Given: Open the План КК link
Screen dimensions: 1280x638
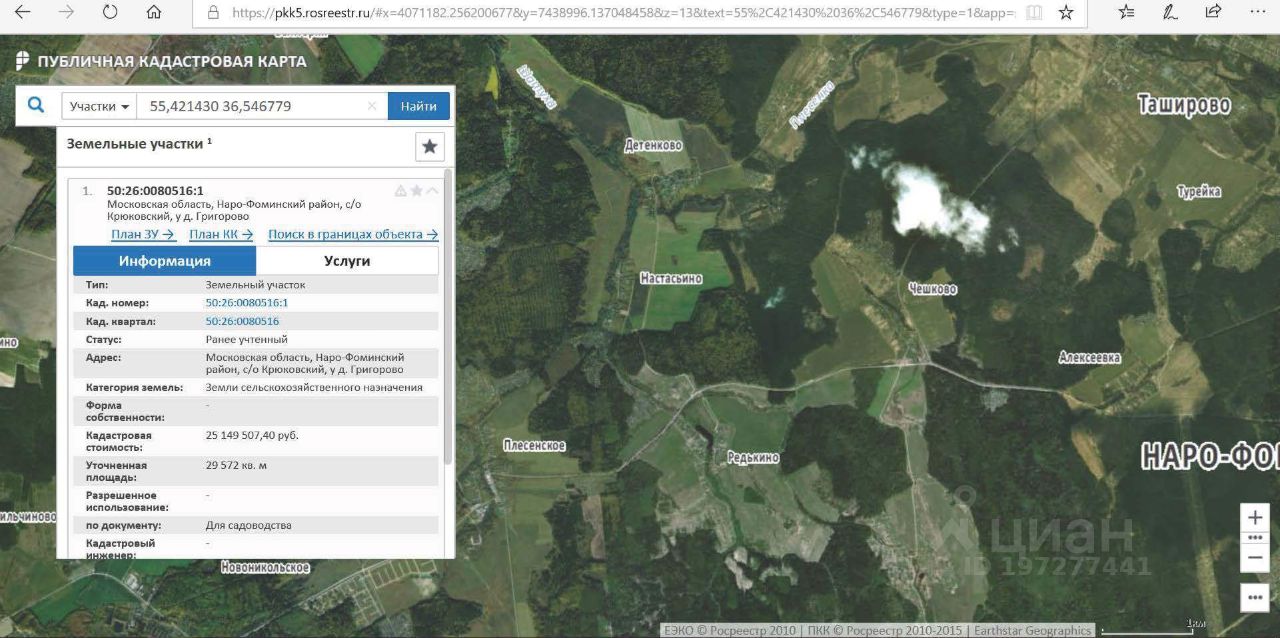Looking at the screenshot, I should click(x=221, y=235).
